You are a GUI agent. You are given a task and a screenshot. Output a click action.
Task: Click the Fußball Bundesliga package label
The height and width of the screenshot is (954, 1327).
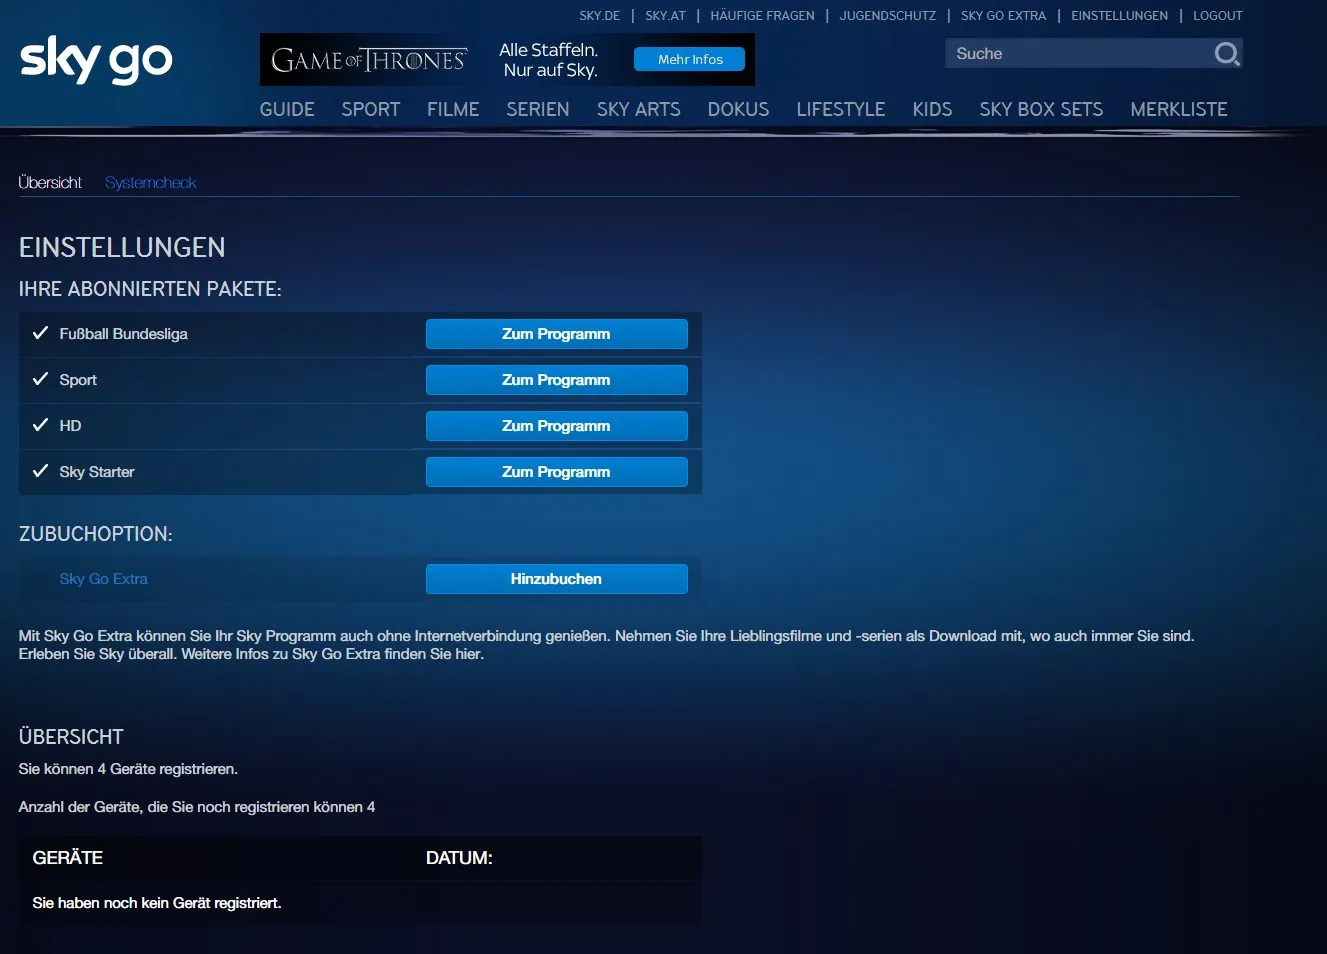(x=123, y=334)
